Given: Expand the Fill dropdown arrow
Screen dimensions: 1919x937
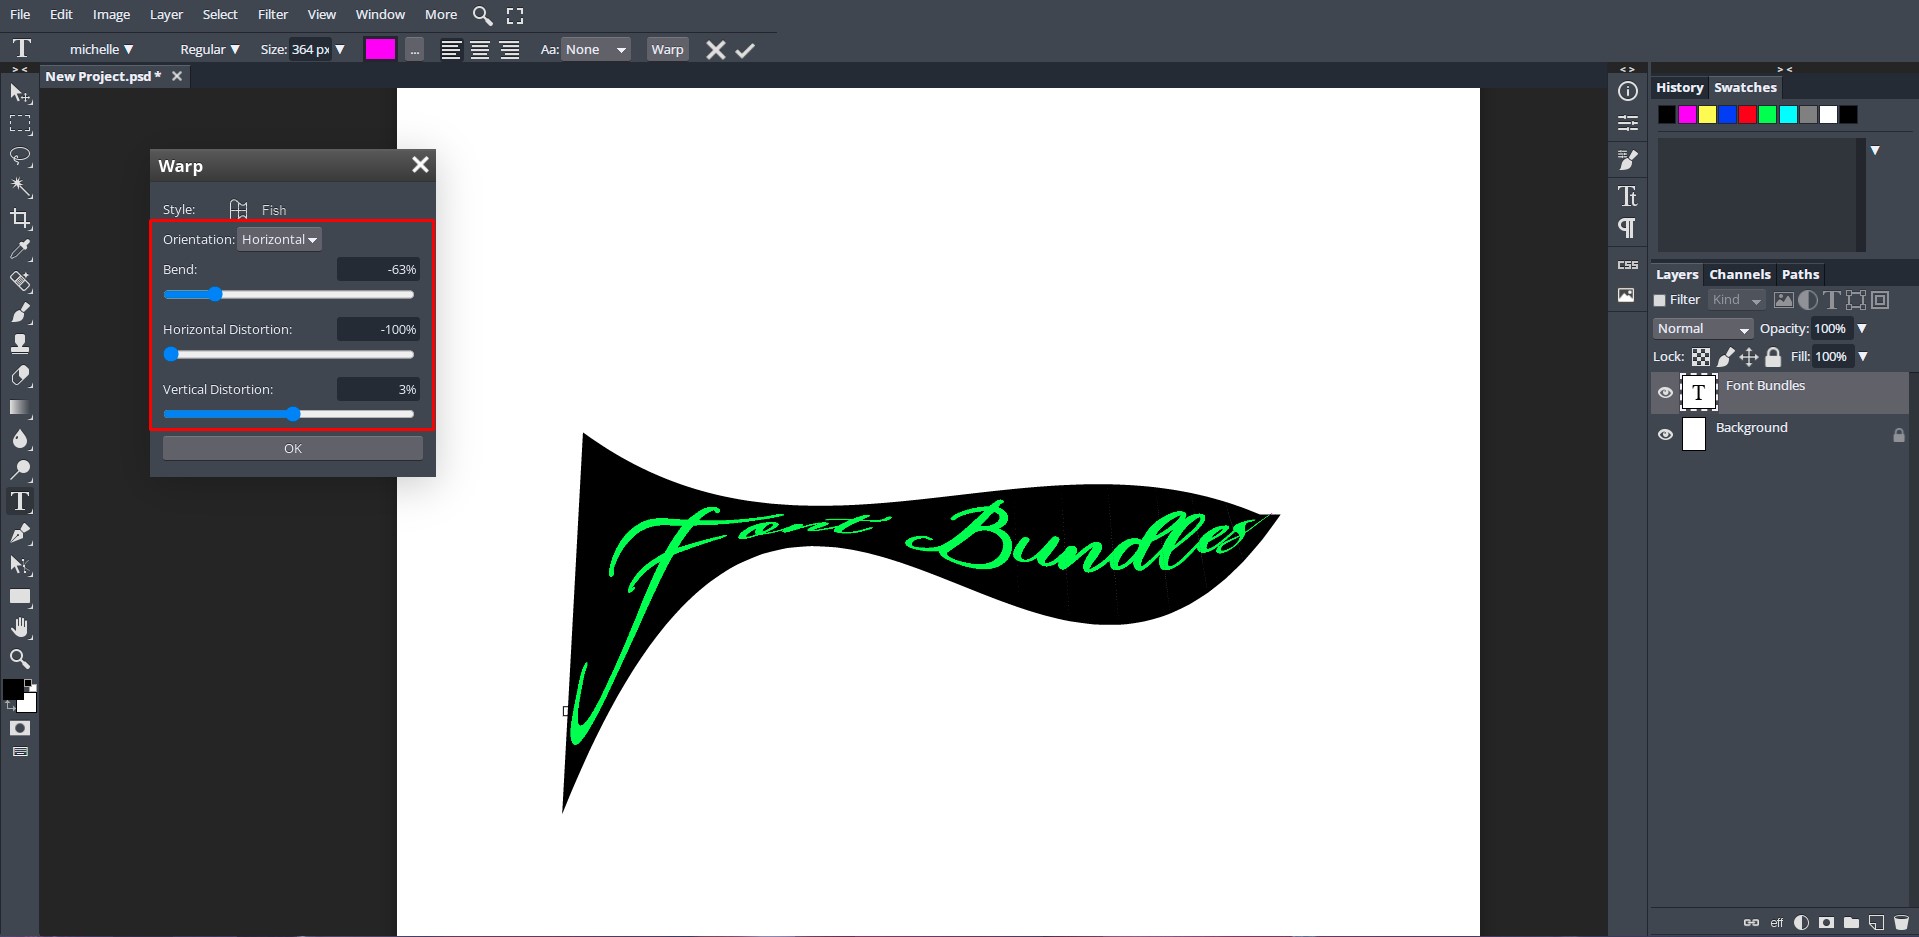Looking at the screenshot, I should 1863,357.
